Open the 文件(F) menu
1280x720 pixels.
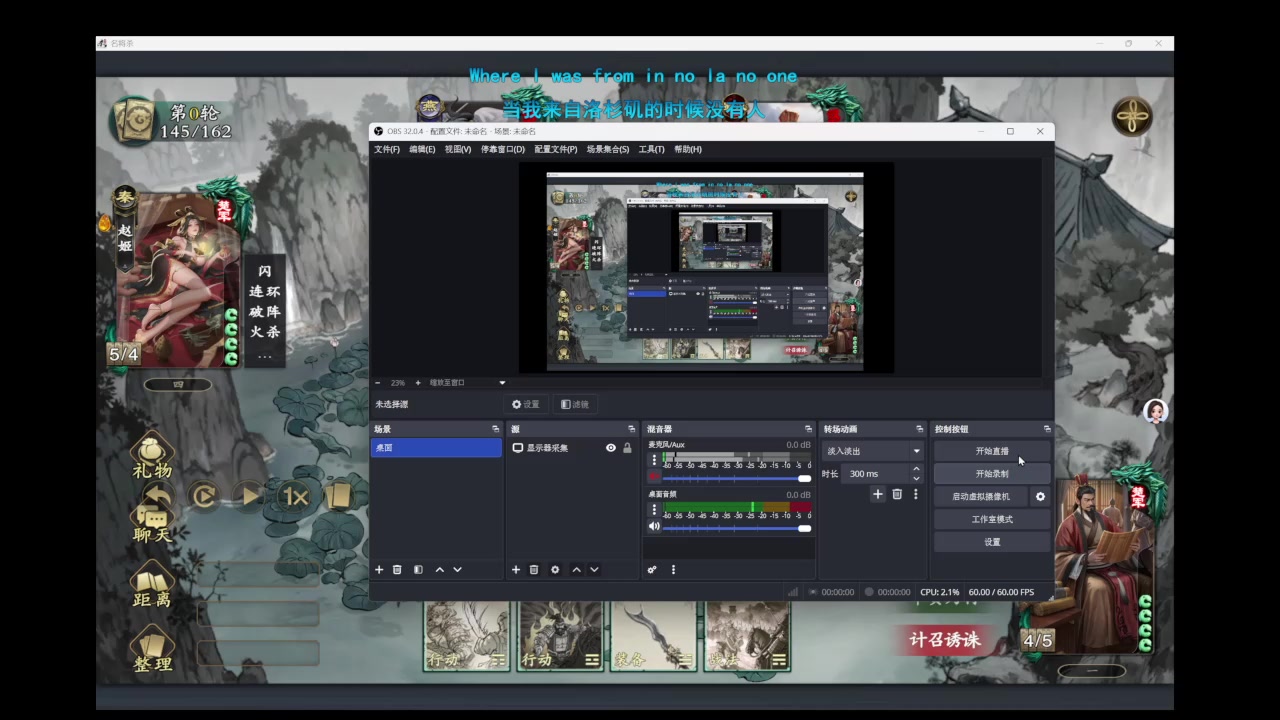pos(387,149)
